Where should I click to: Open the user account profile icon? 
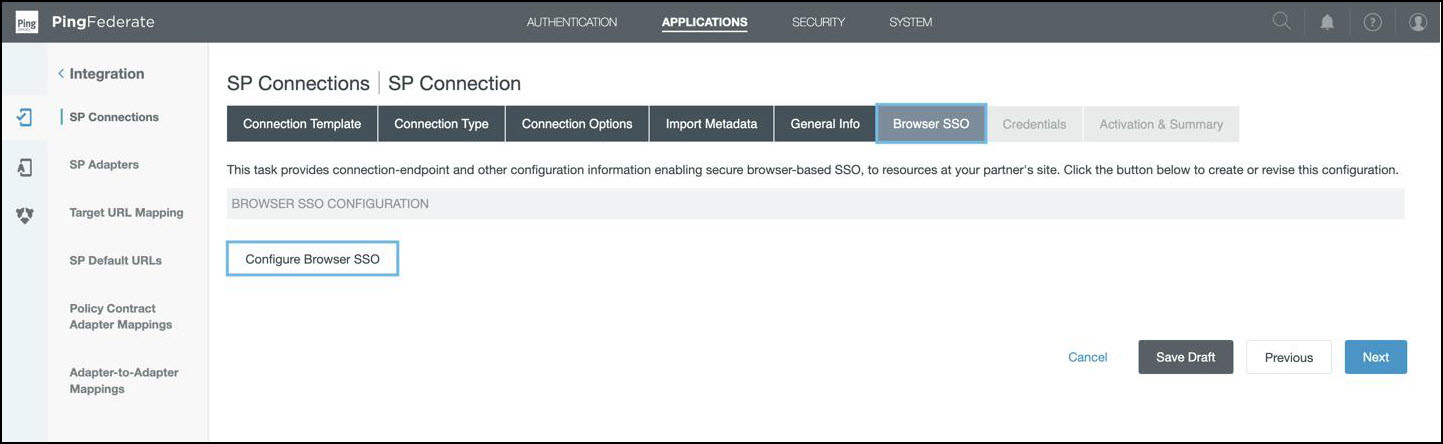pos(1417,22)
